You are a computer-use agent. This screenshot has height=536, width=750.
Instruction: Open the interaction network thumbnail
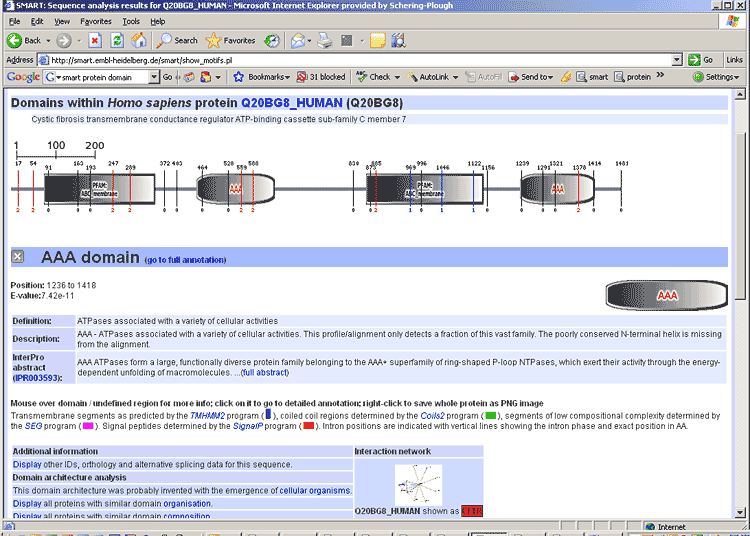click(x=419, y=485)
